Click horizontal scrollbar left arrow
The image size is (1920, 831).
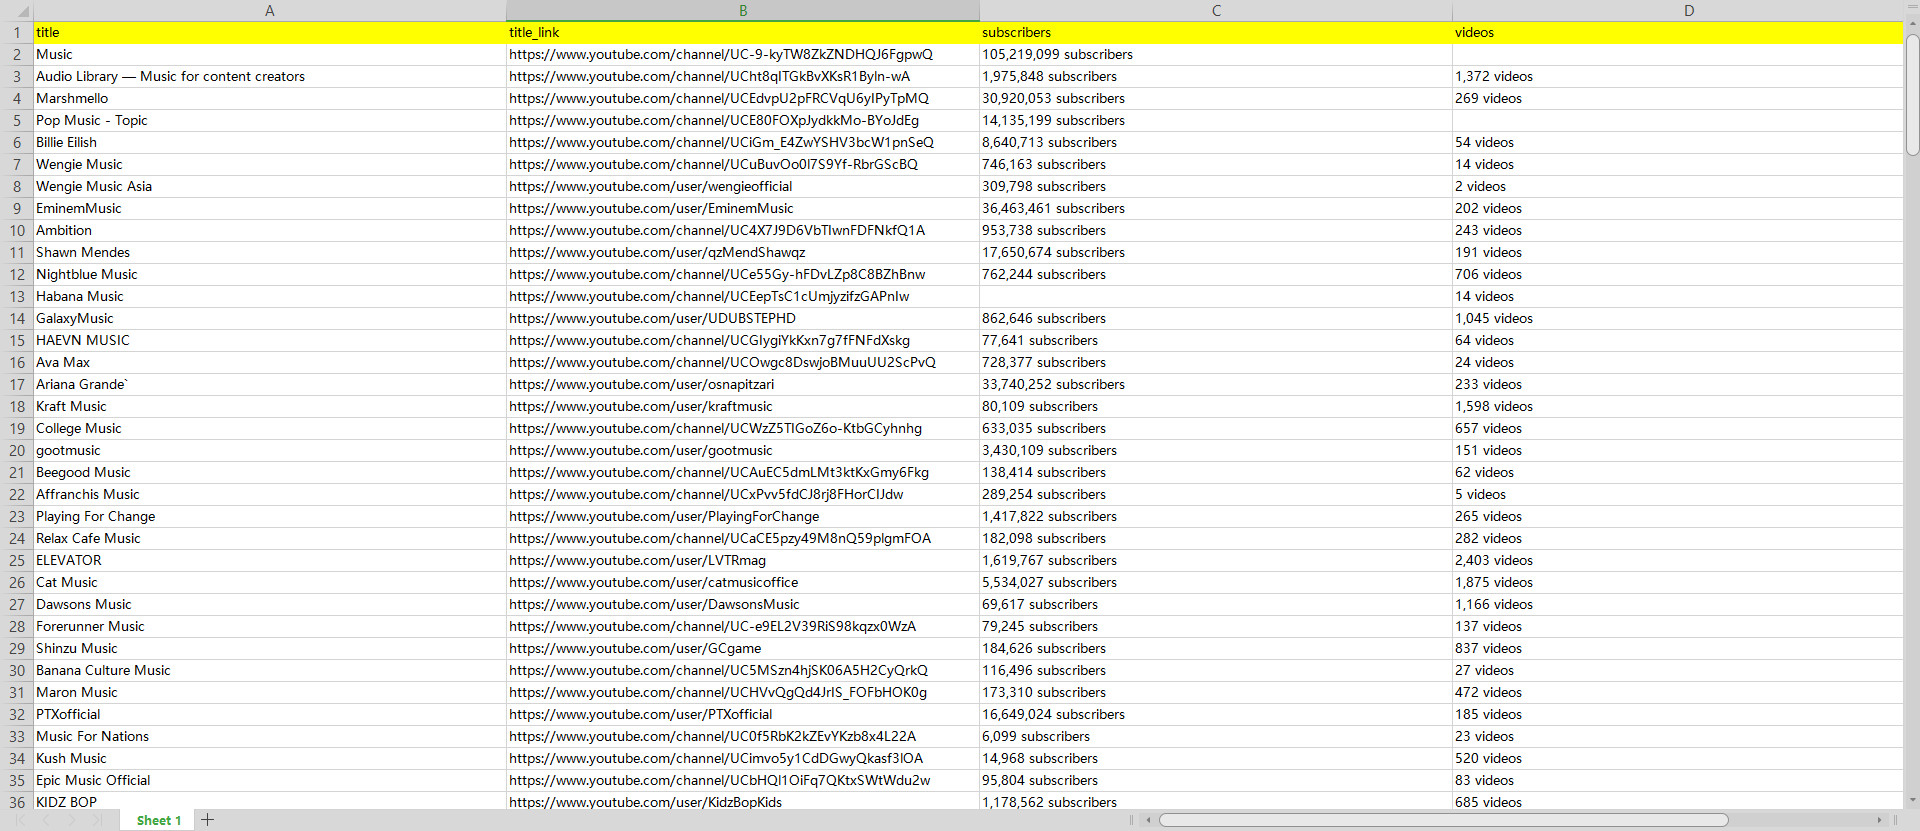click(x=1148, y=820)
